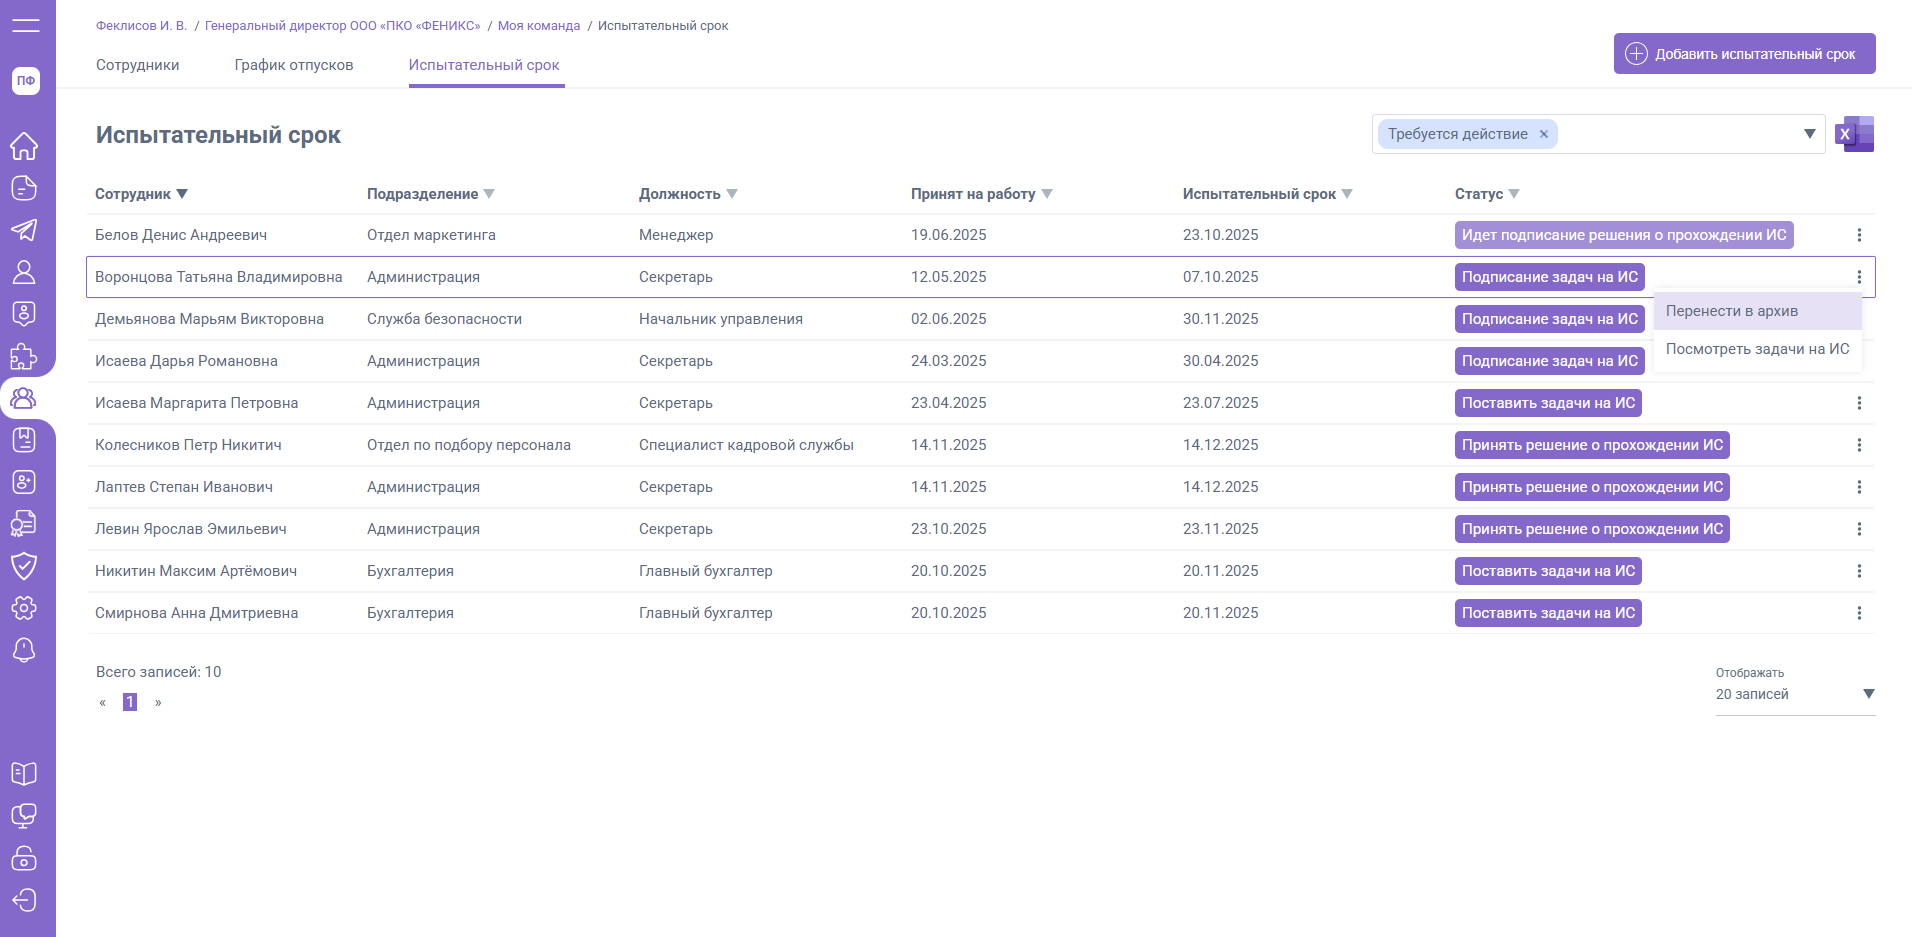Click 'Добавить испытательный срок' button
The image size is (1912, 937).
click(1744, 54)
